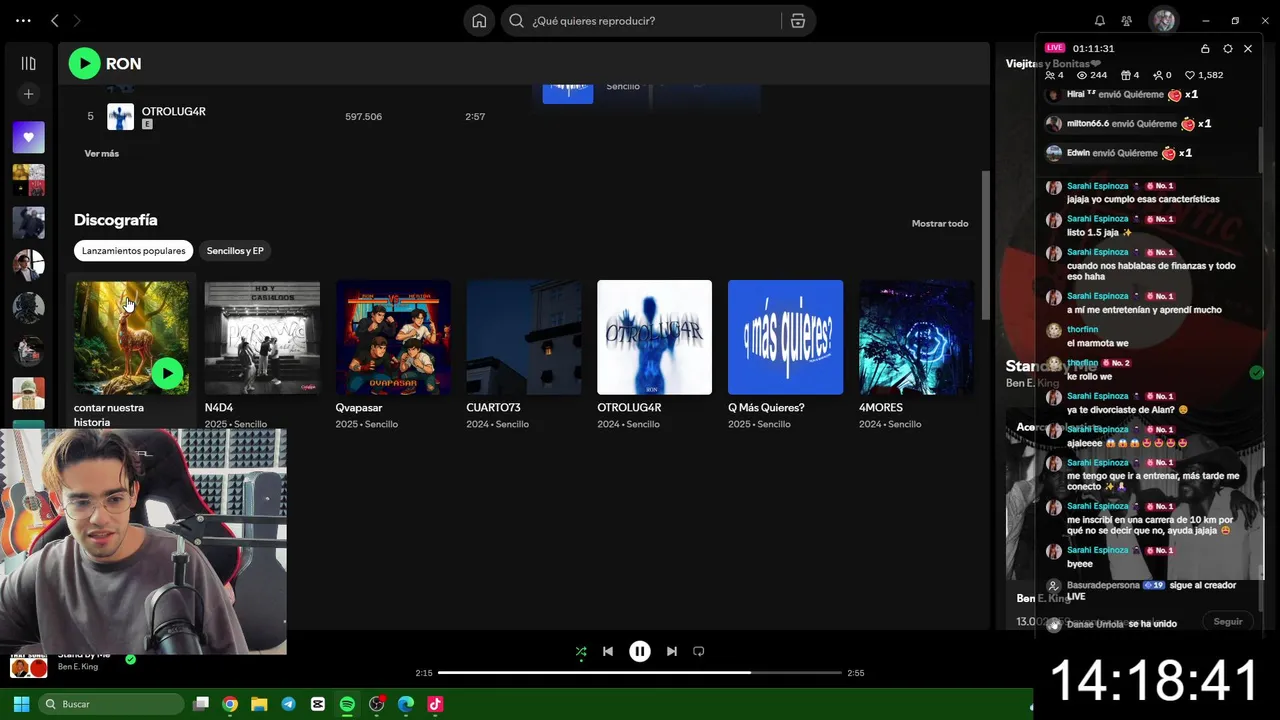The height and width of the screenshot is (720, 1280).
Task: Open the 4MORES single cover
Action: (x=916, y=337)
